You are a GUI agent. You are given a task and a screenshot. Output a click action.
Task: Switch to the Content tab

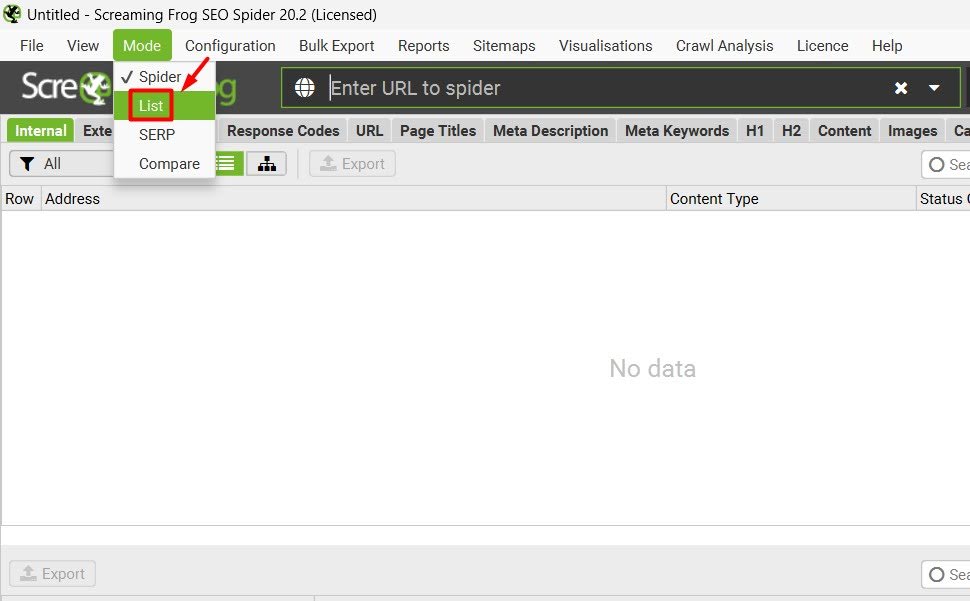[844, 130]
